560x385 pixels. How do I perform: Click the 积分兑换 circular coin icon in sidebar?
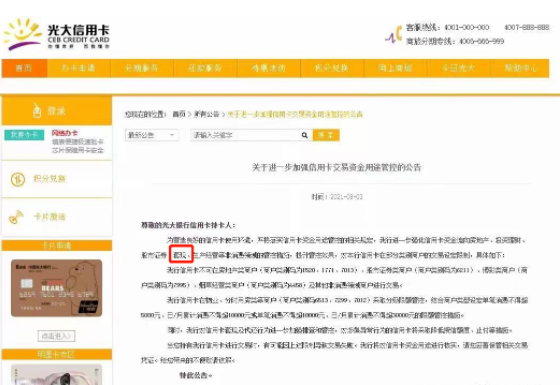pos(18,179)
